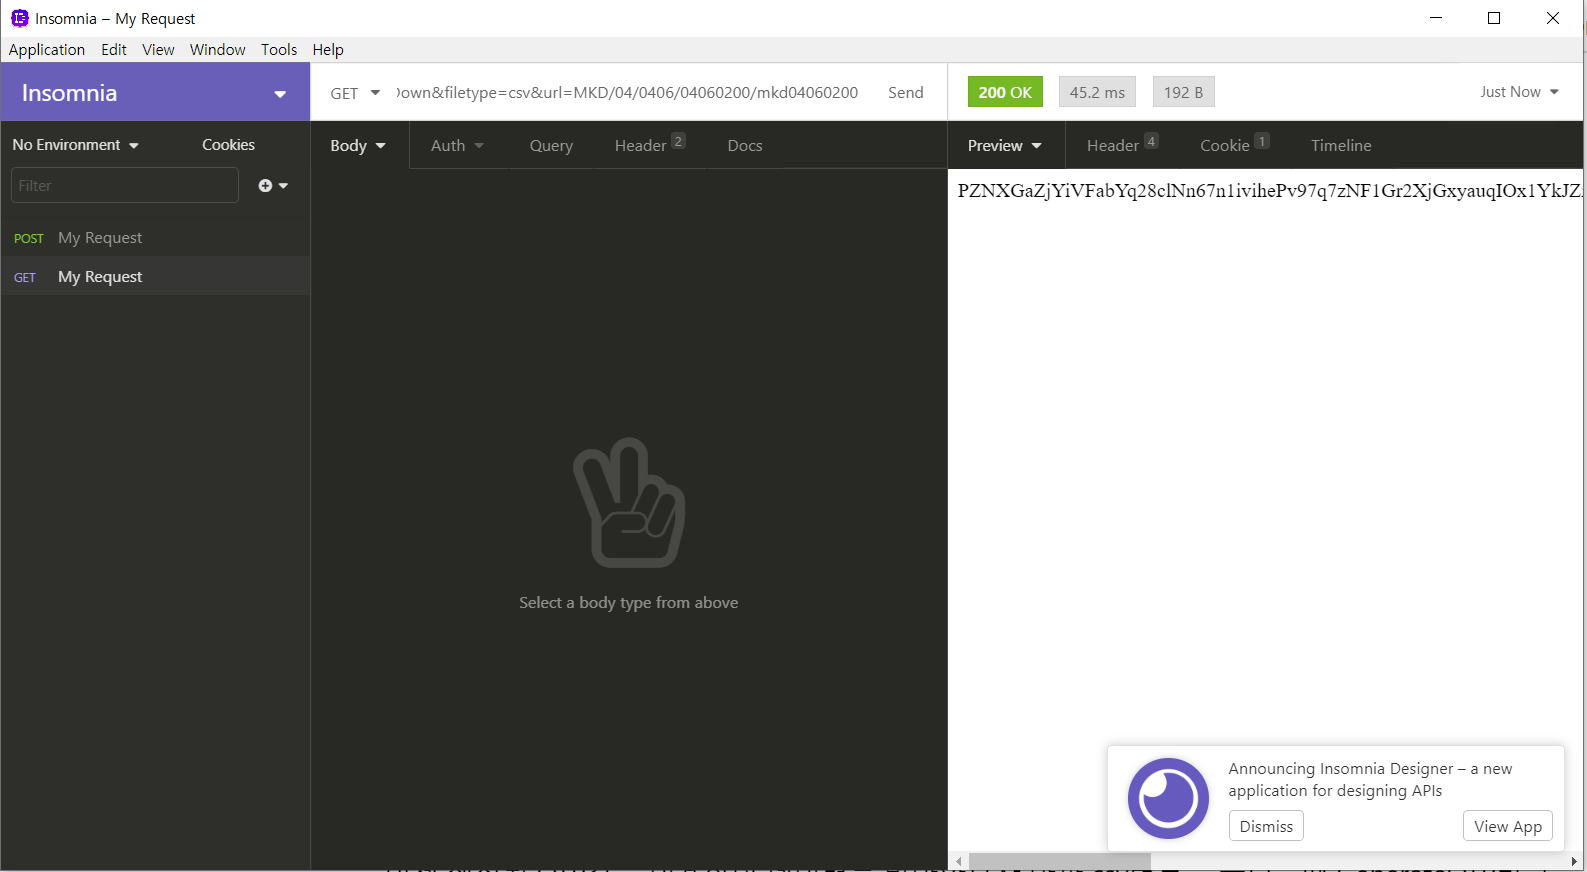The width and height of the screenshot is (1587, 872).
Task: Open the Application menu
Action: [47, 50]
